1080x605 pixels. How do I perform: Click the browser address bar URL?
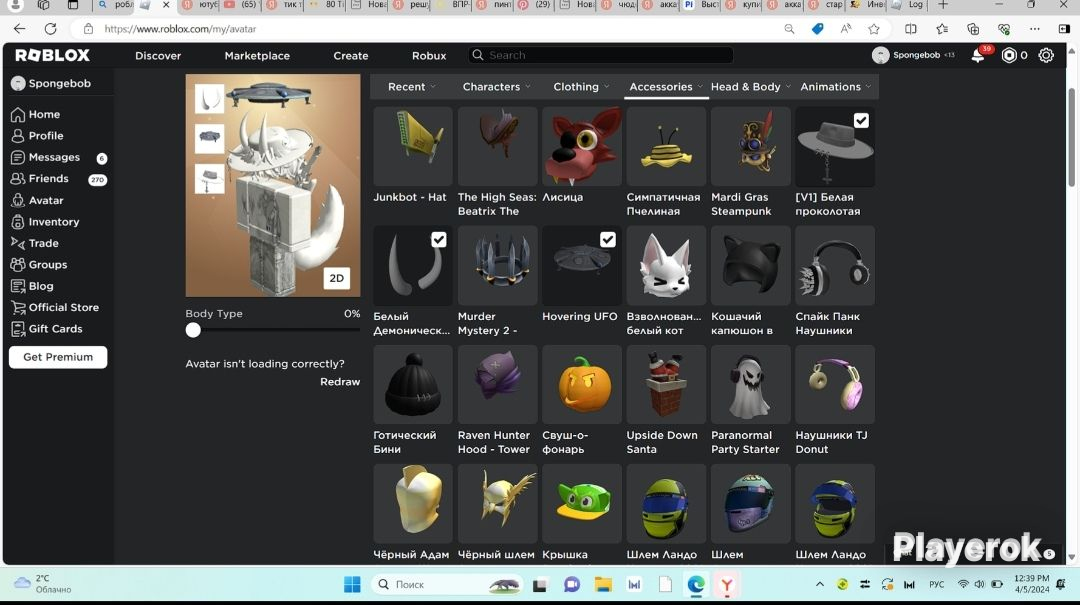[x=180, y=29]
